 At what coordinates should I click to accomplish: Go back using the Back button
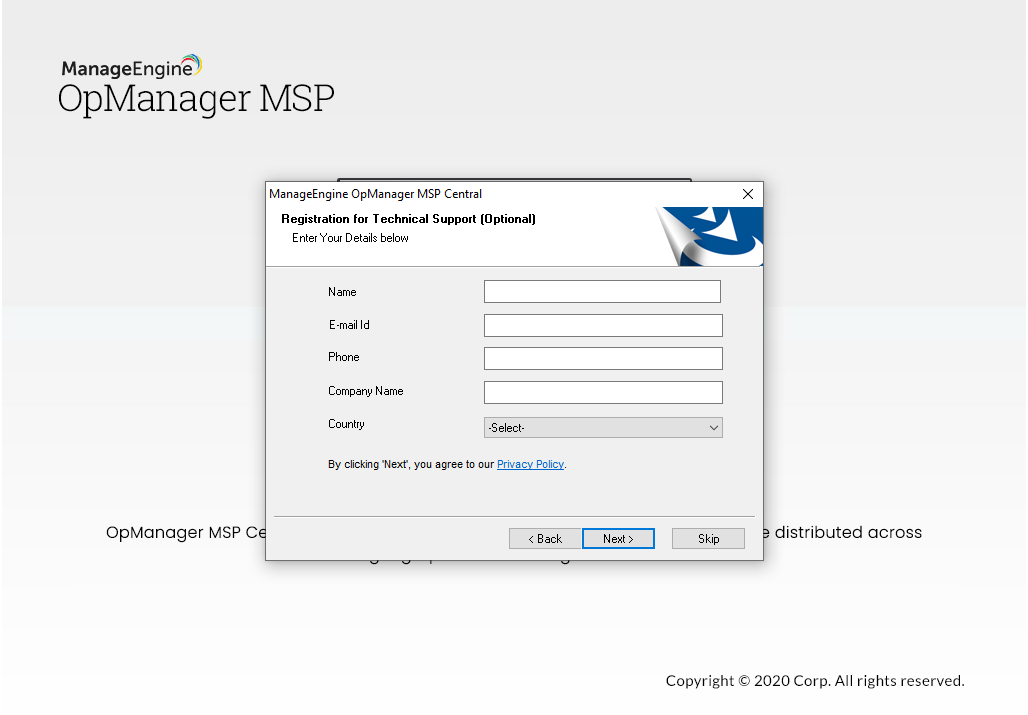[x=545, y=538]
